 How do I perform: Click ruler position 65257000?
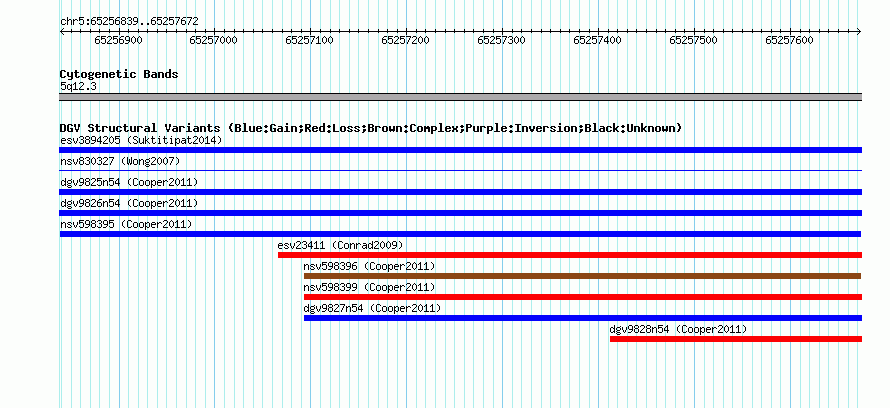(215, 40)
